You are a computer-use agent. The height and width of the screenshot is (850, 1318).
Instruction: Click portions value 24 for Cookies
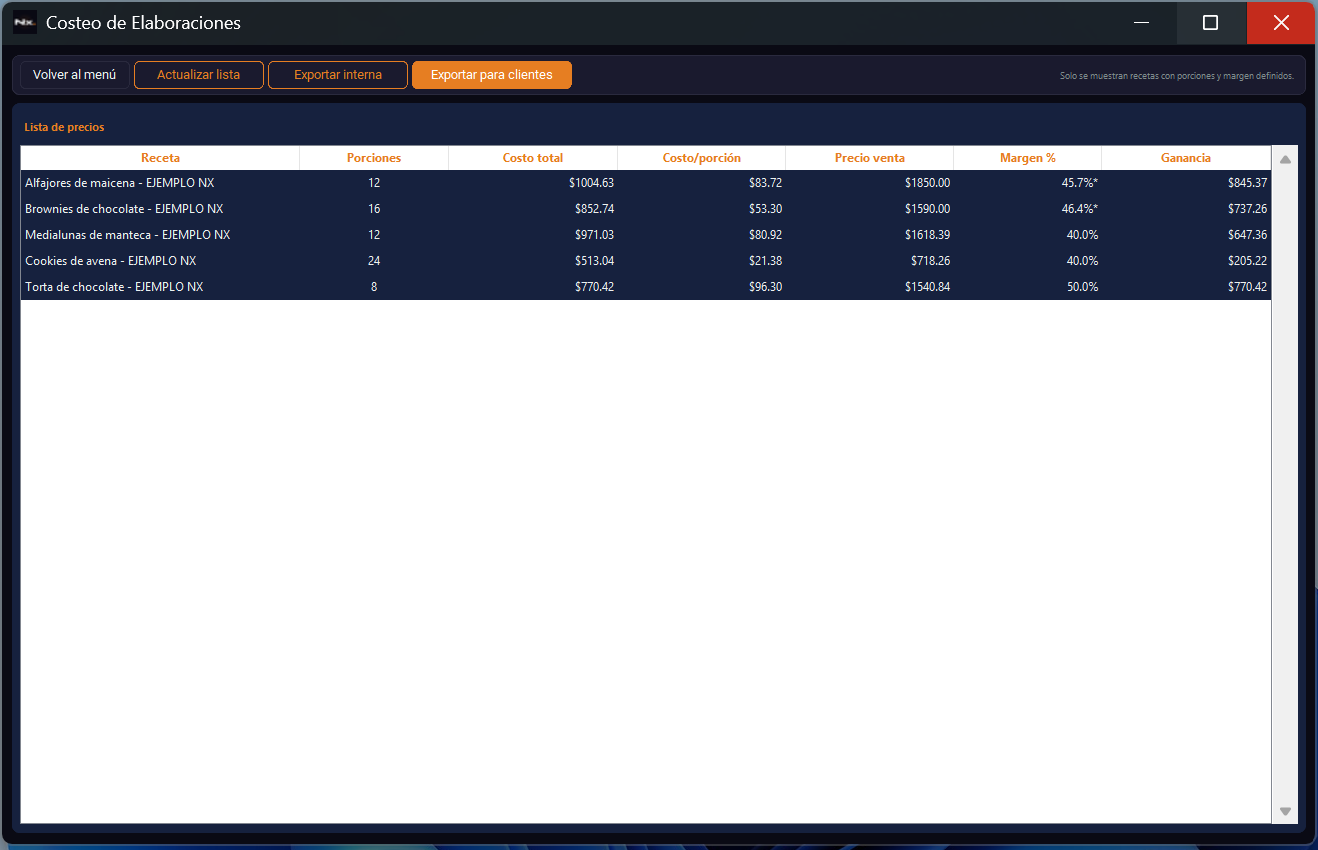[x=374, y=261]
